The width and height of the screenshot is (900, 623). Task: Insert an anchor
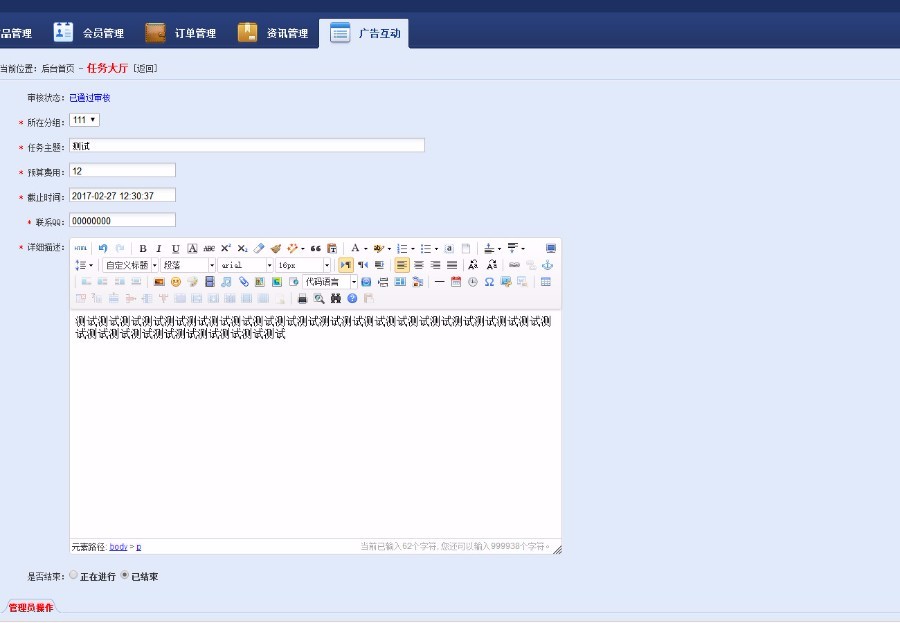548,265
